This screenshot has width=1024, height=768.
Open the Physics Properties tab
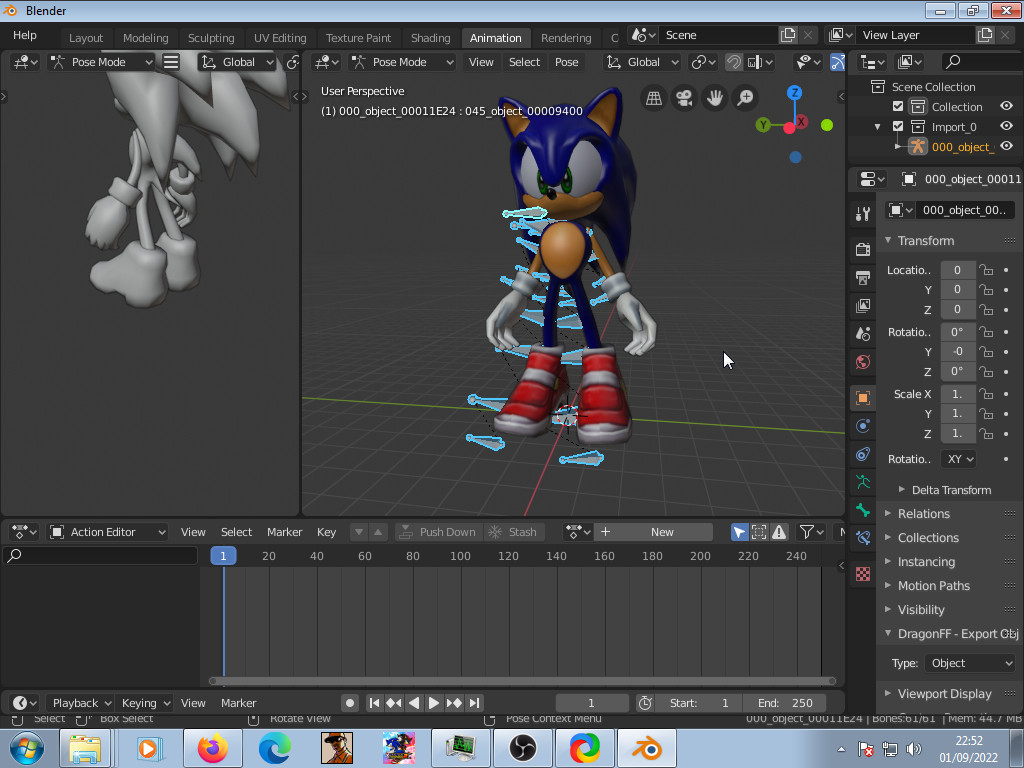(862, 425)
